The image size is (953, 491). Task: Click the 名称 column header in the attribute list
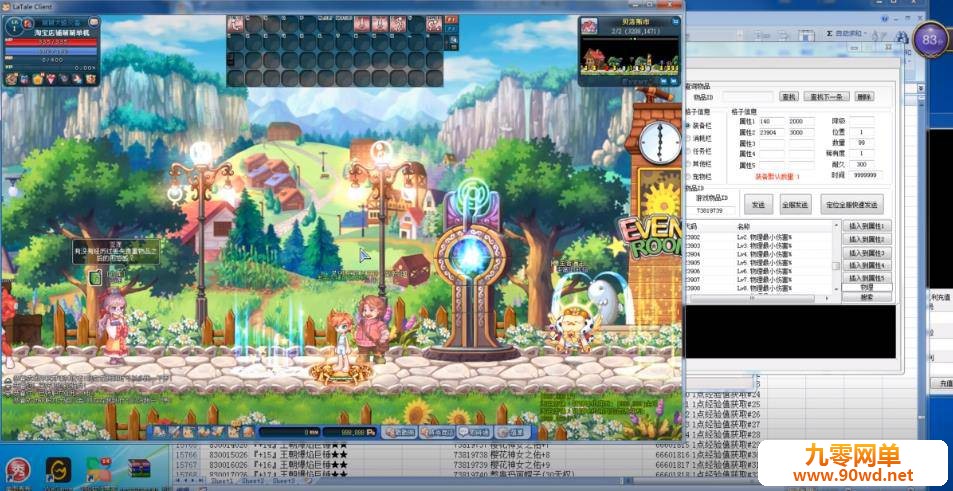tap(743, 227)
